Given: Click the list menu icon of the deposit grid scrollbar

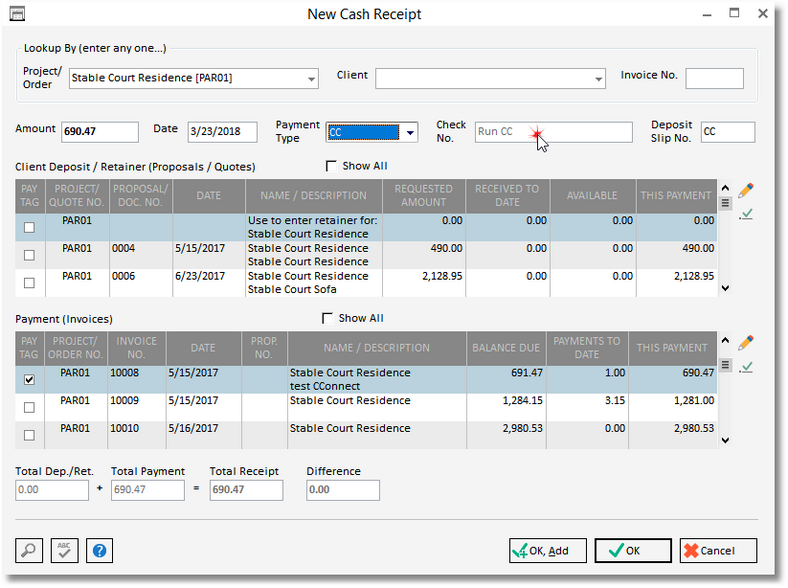Looking at the screenshot, I should (x=725, y=203).
